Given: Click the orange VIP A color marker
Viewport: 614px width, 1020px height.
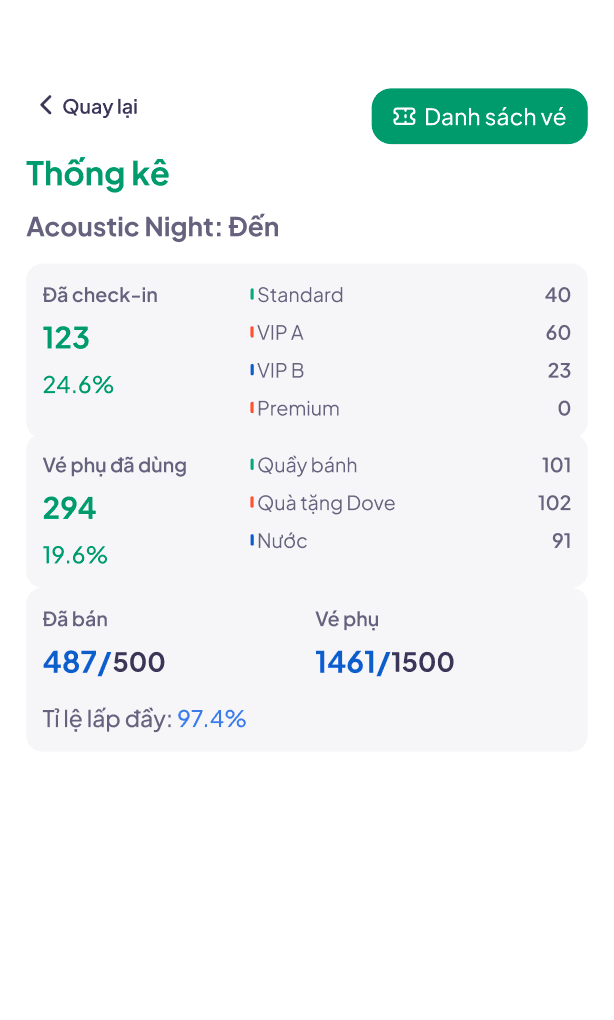Looking at the screenshot, I should [x=252, y=332].
